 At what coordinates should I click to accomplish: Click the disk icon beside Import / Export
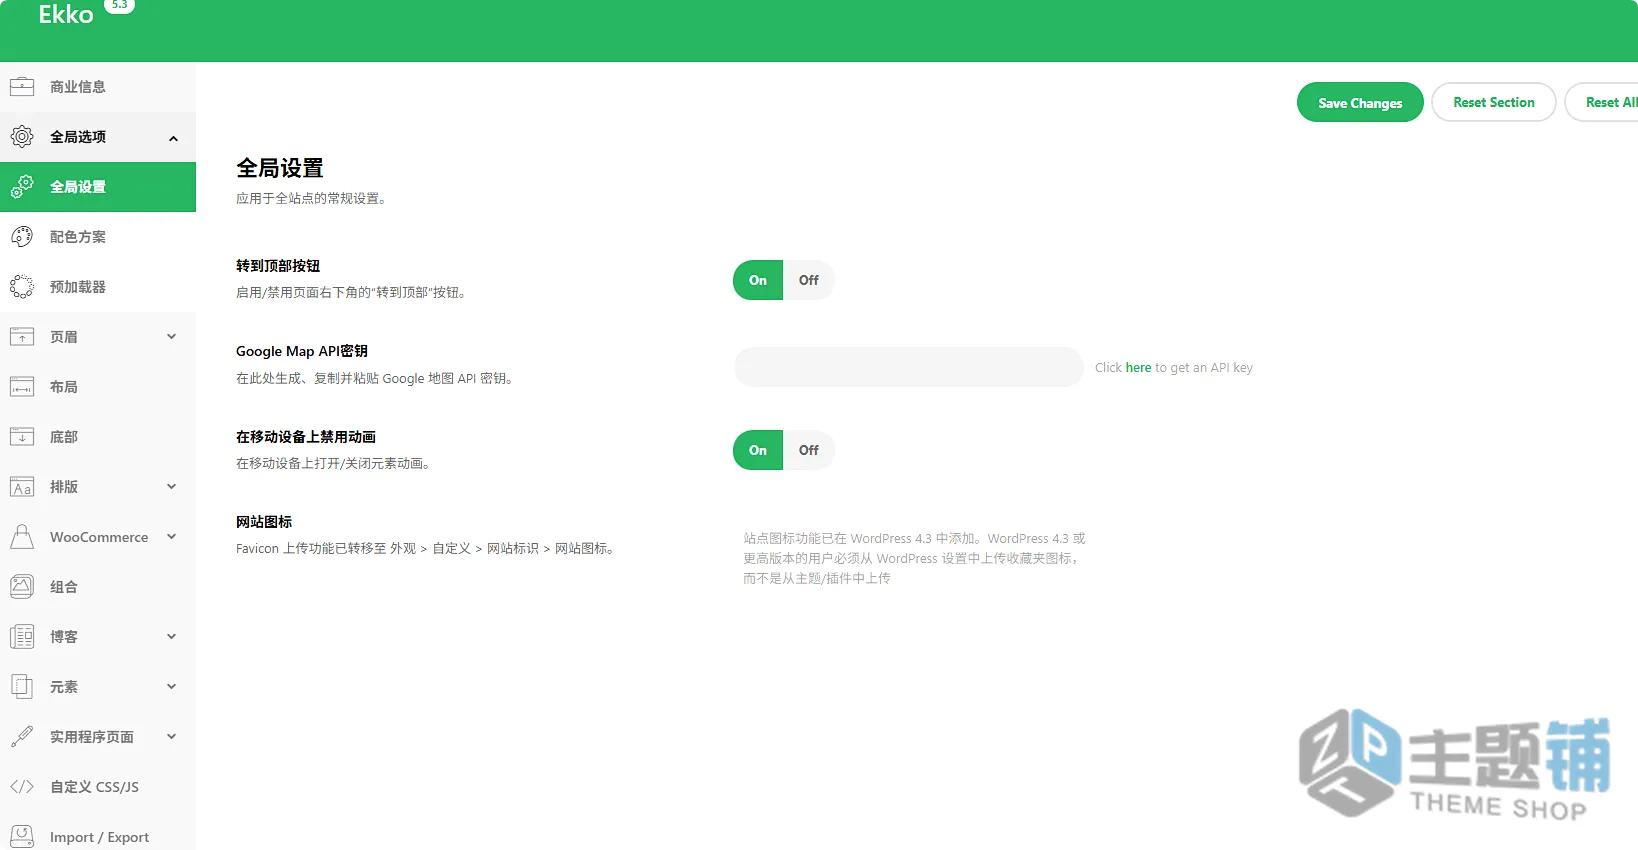point(22,837)
